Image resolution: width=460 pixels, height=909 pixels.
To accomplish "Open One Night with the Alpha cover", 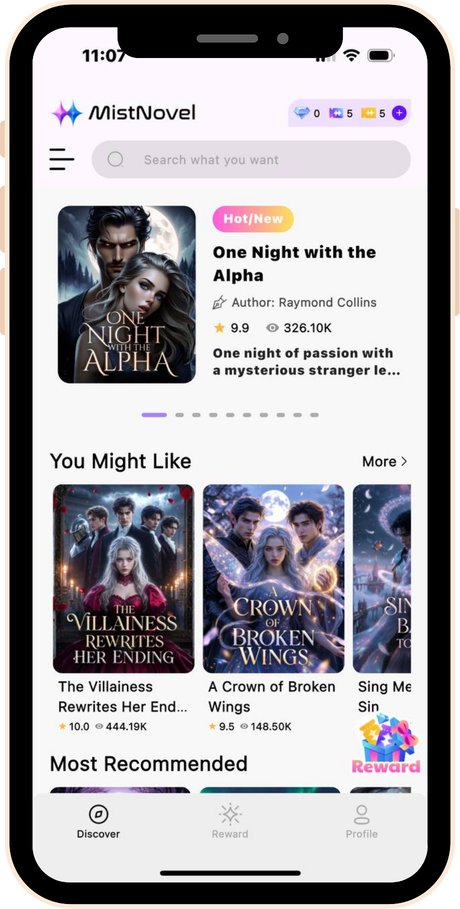I will pos(126,294).
